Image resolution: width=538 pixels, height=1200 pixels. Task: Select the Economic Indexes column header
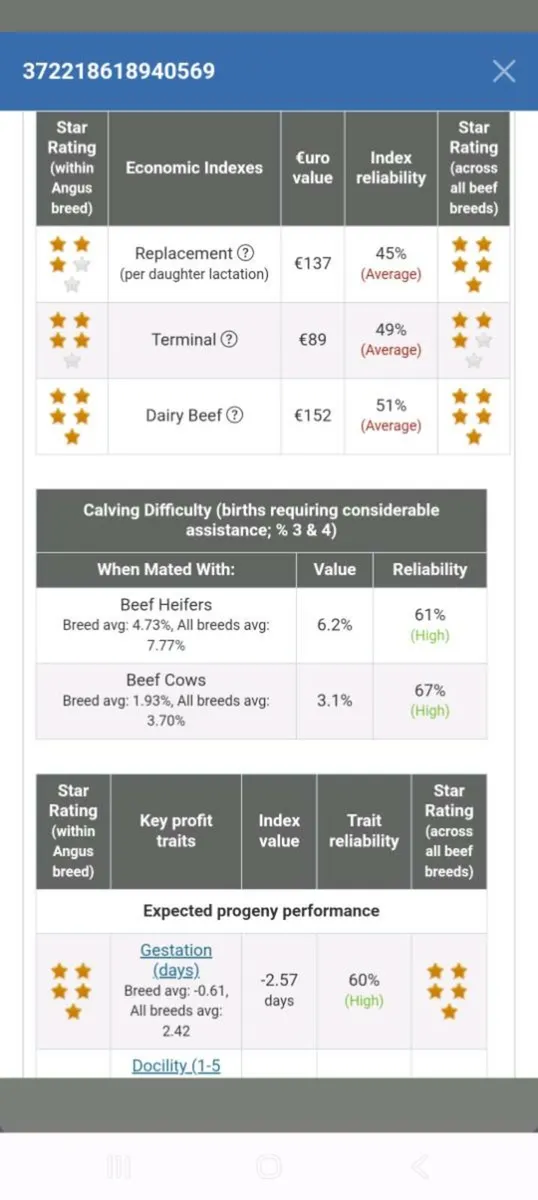pyautogui.click(x=194, y=168)
